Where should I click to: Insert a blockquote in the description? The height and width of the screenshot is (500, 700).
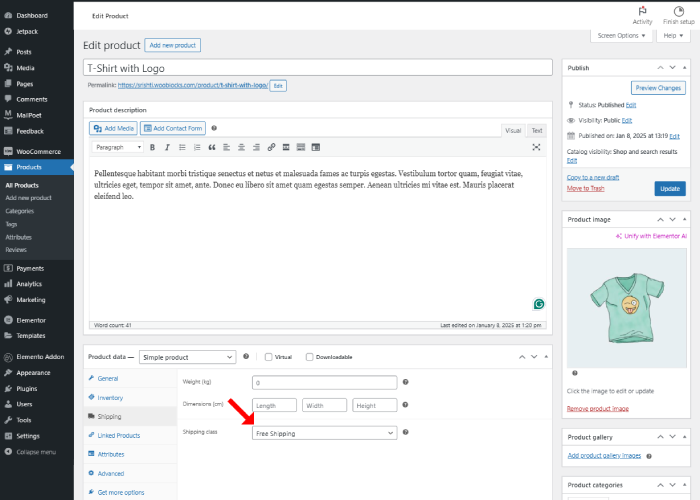tap(212, 147)
